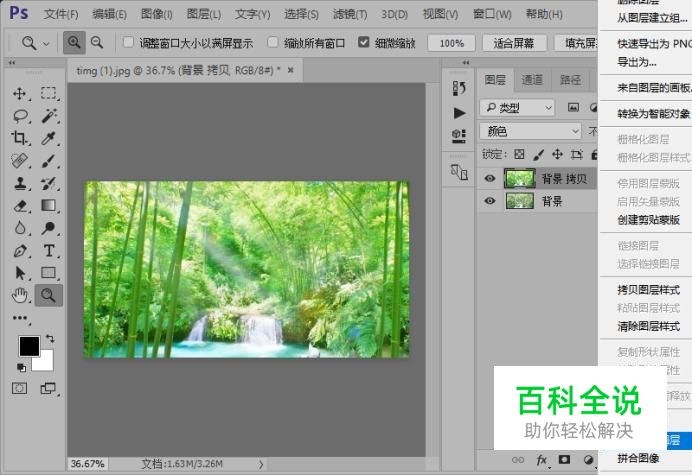This screenshot has height=475, width=692.
Task: Switch to the 通道 tab
Action: [532, 80]
